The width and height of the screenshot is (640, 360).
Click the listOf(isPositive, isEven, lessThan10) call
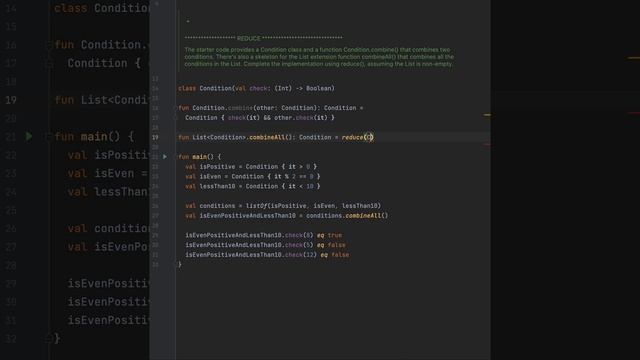click(x=313, y=206)
